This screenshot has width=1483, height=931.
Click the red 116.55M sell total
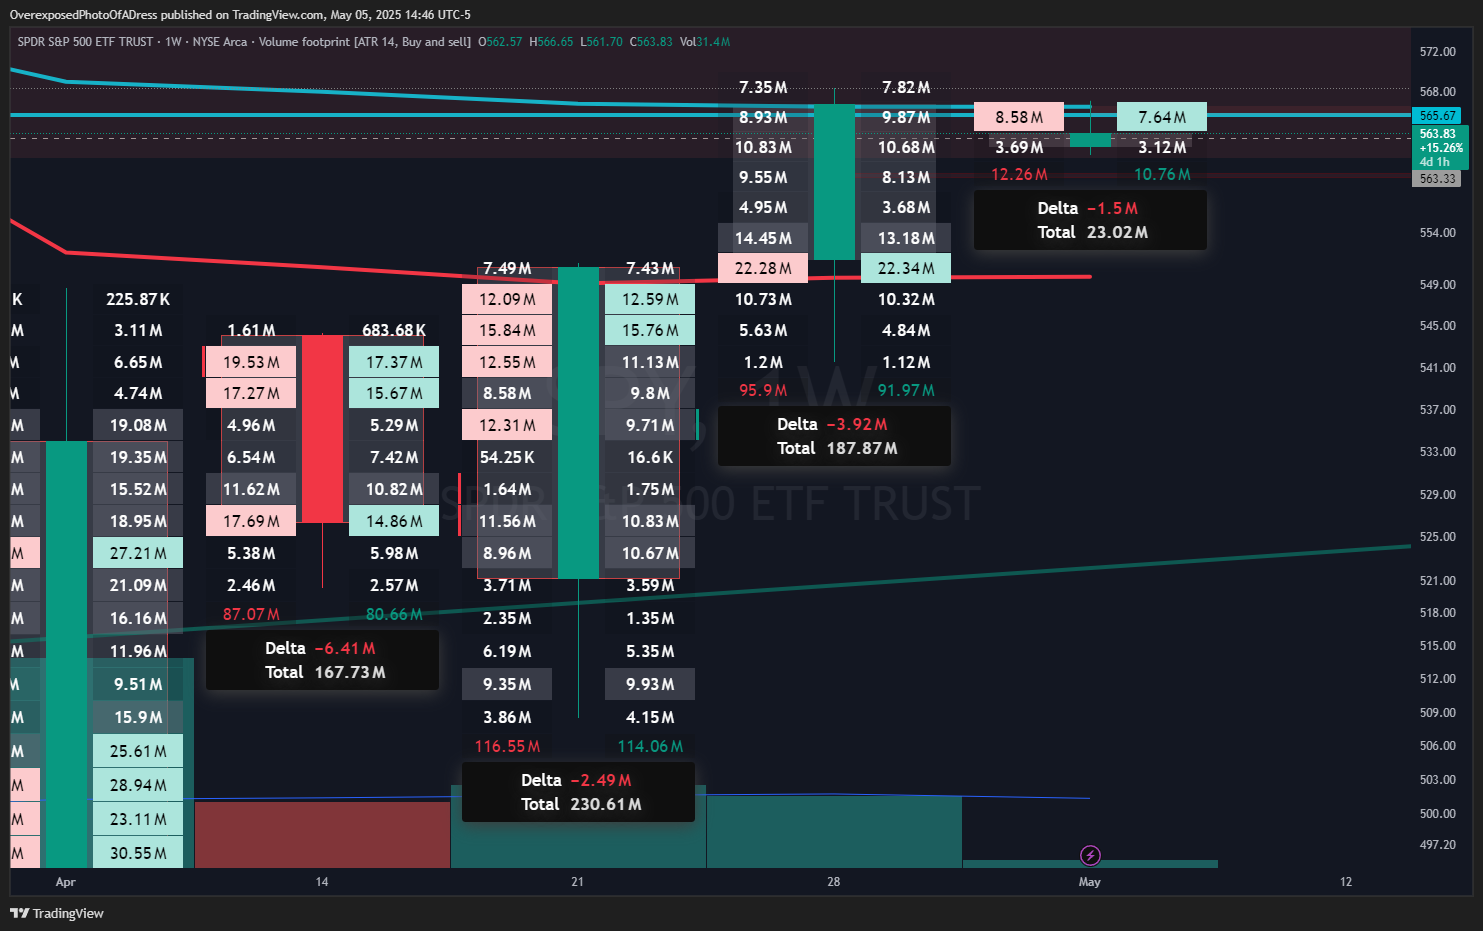pos(507,746)
